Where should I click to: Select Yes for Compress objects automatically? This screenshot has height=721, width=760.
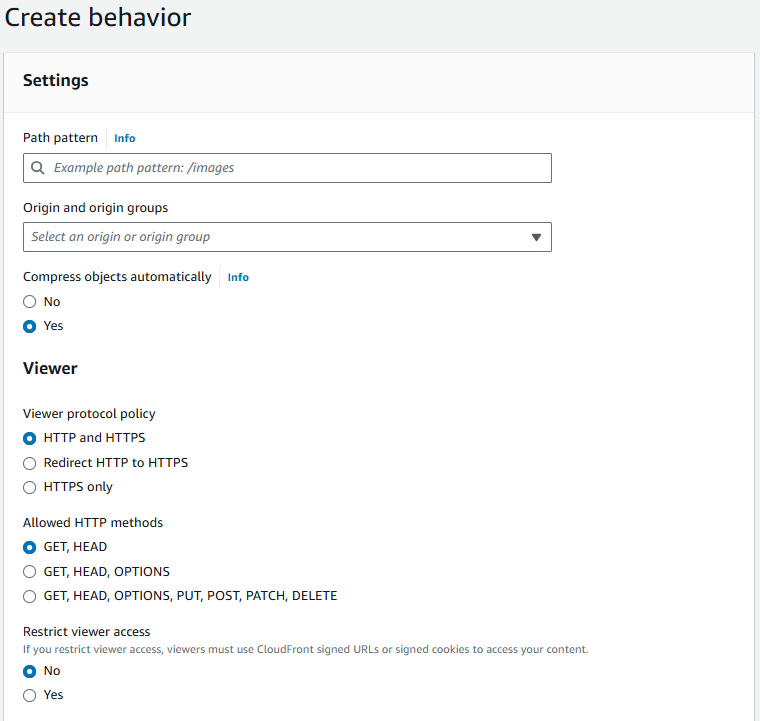[30, 326]
